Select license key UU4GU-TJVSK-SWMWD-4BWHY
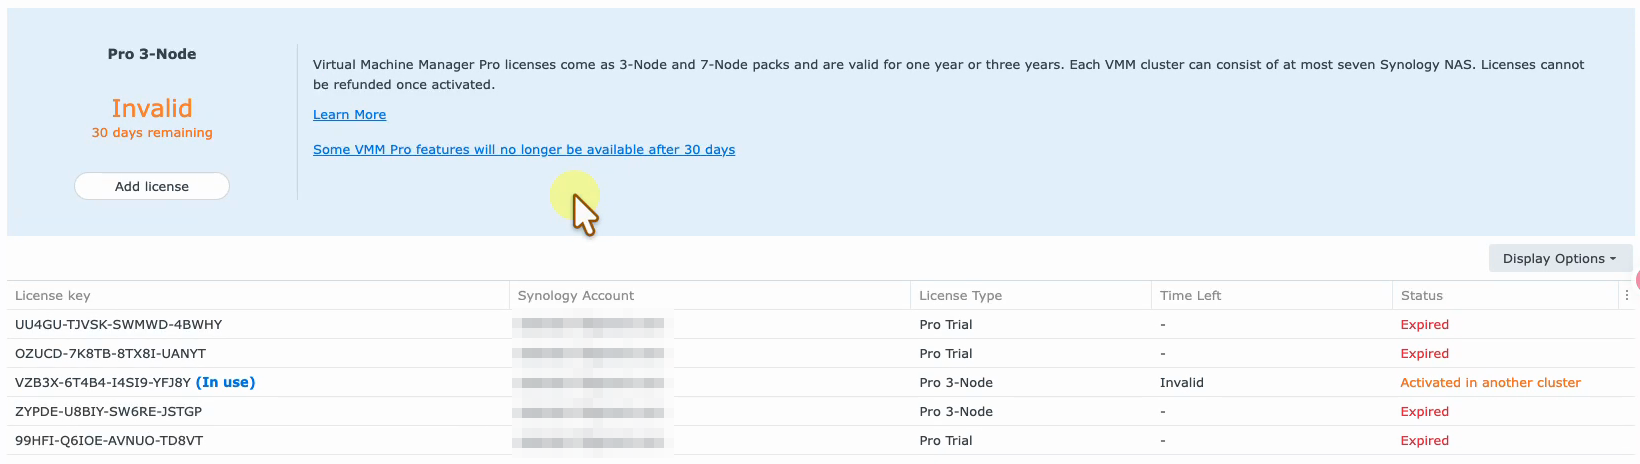The width and height of the screenshot is (1640, 464). [119, 325]
